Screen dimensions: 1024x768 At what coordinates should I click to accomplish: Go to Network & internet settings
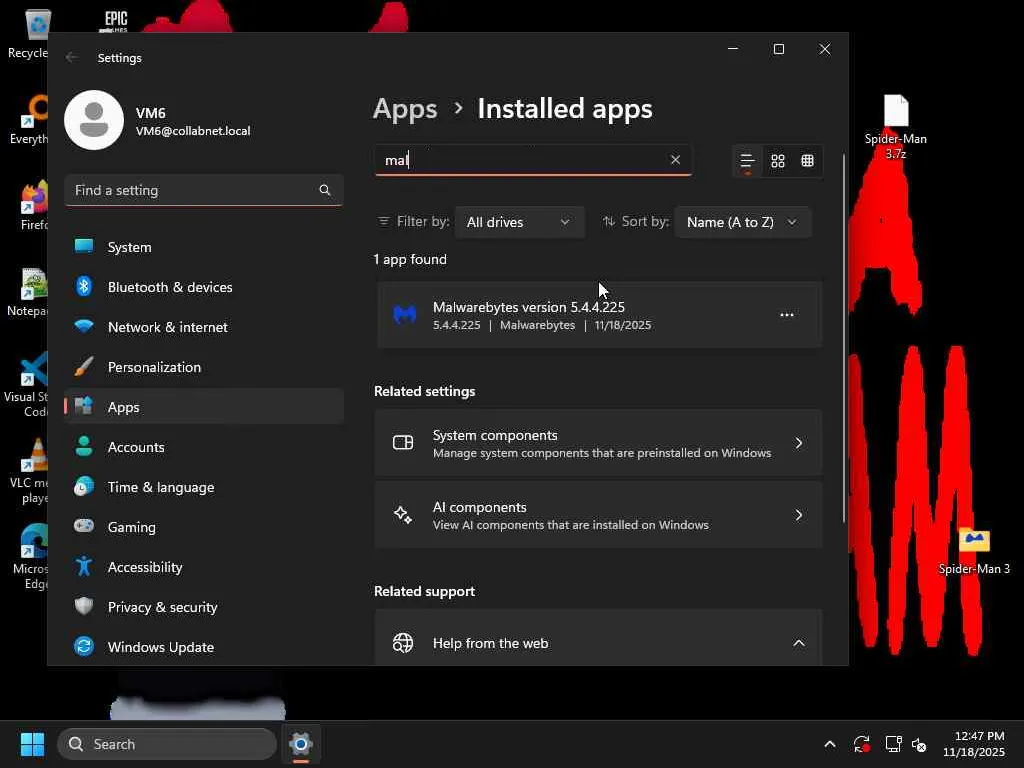(x=204, y=327)
